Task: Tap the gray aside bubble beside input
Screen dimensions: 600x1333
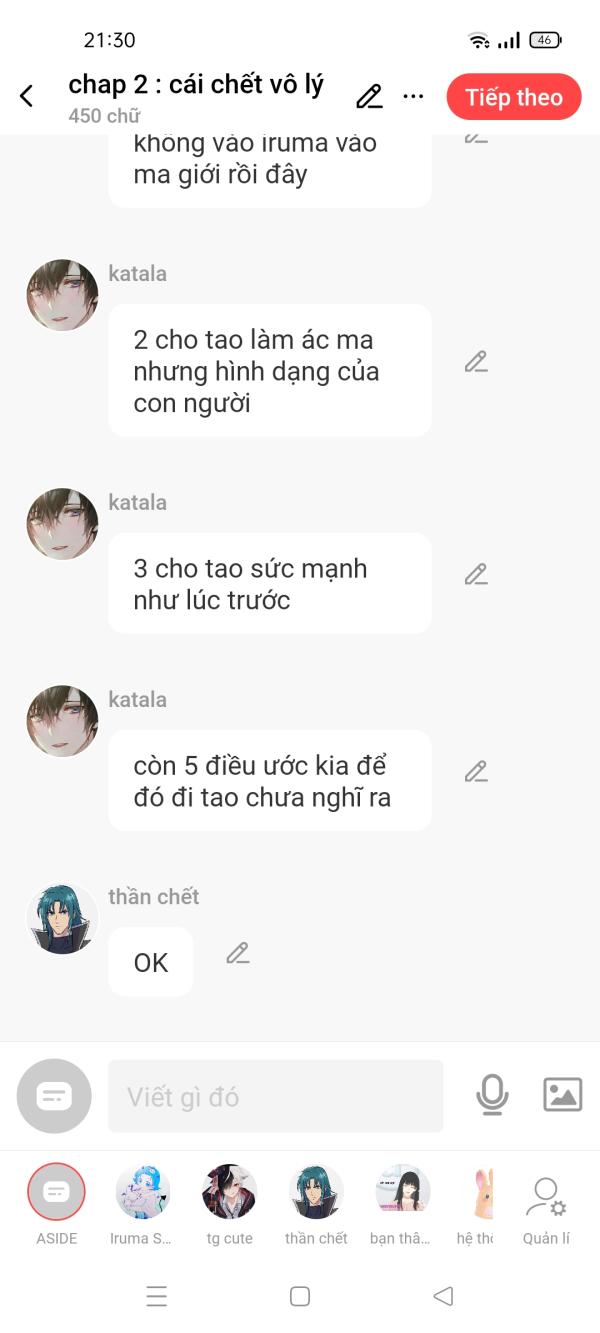Action: point(54,1096)
